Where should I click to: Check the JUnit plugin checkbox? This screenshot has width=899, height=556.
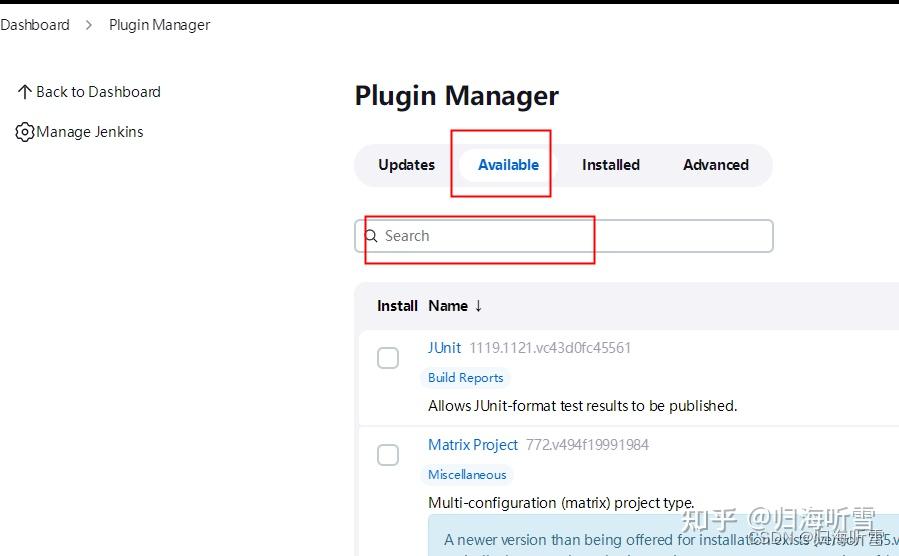pos(388,358)
